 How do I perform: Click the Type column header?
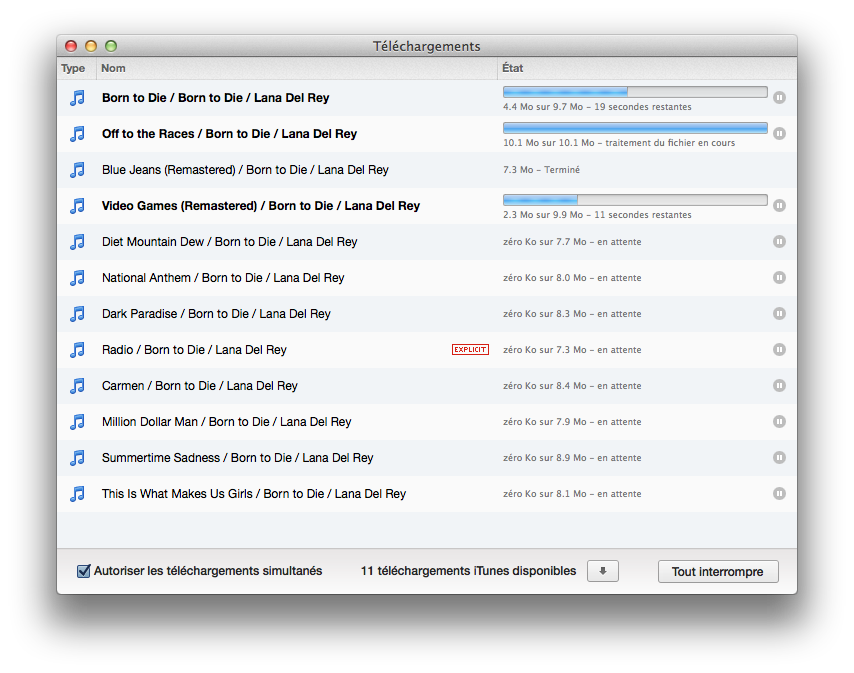tap(74, 69)
